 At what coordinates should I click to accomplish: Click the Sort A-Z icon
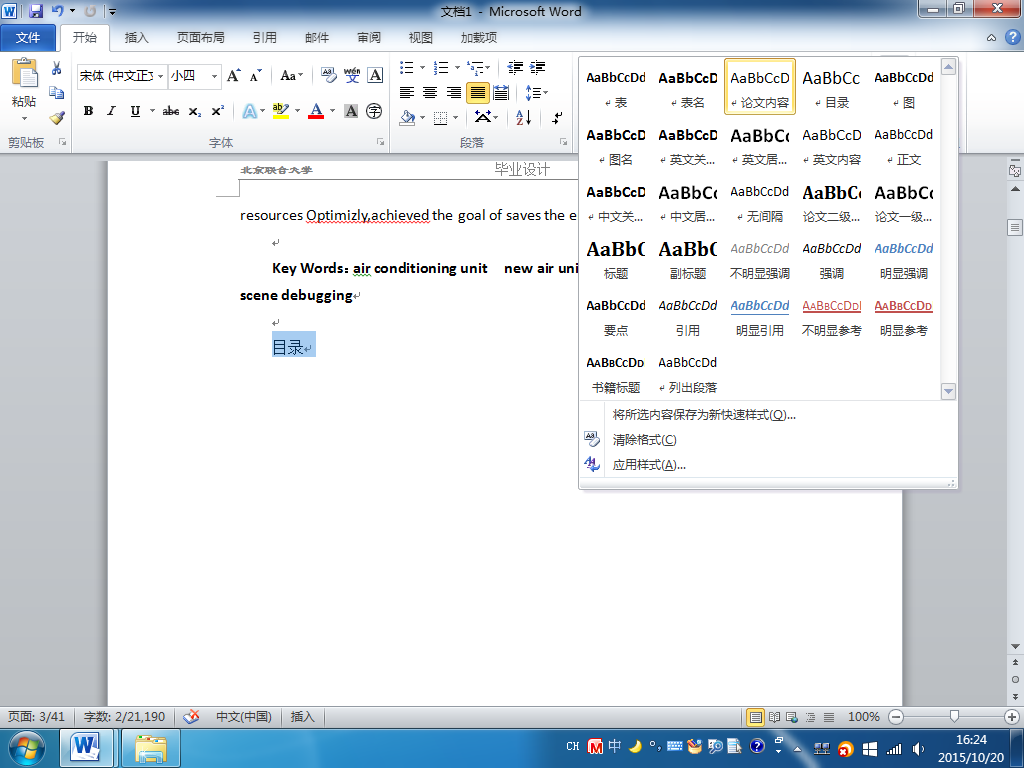(x=524, y=118)
